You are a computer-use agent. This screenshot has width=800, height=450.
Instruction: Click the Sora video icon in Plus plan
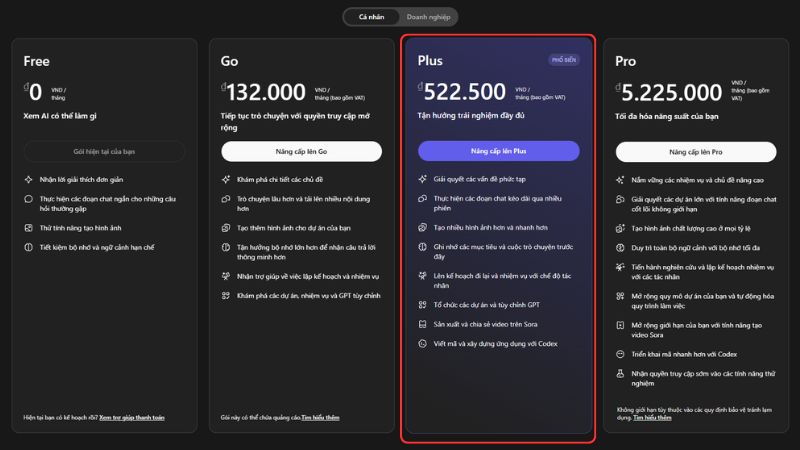tap(424, 324)
